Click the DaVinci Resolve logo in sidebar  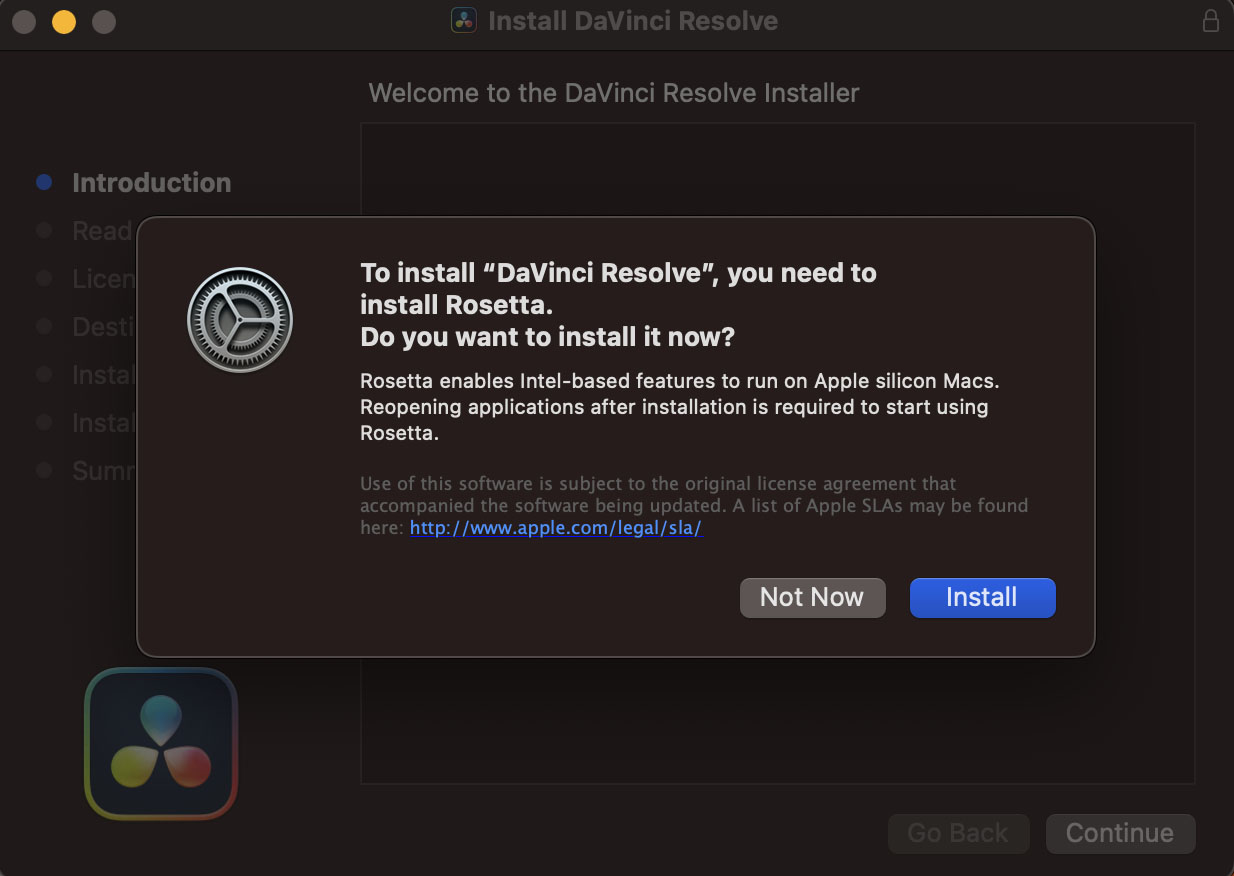tap(161, 743)
